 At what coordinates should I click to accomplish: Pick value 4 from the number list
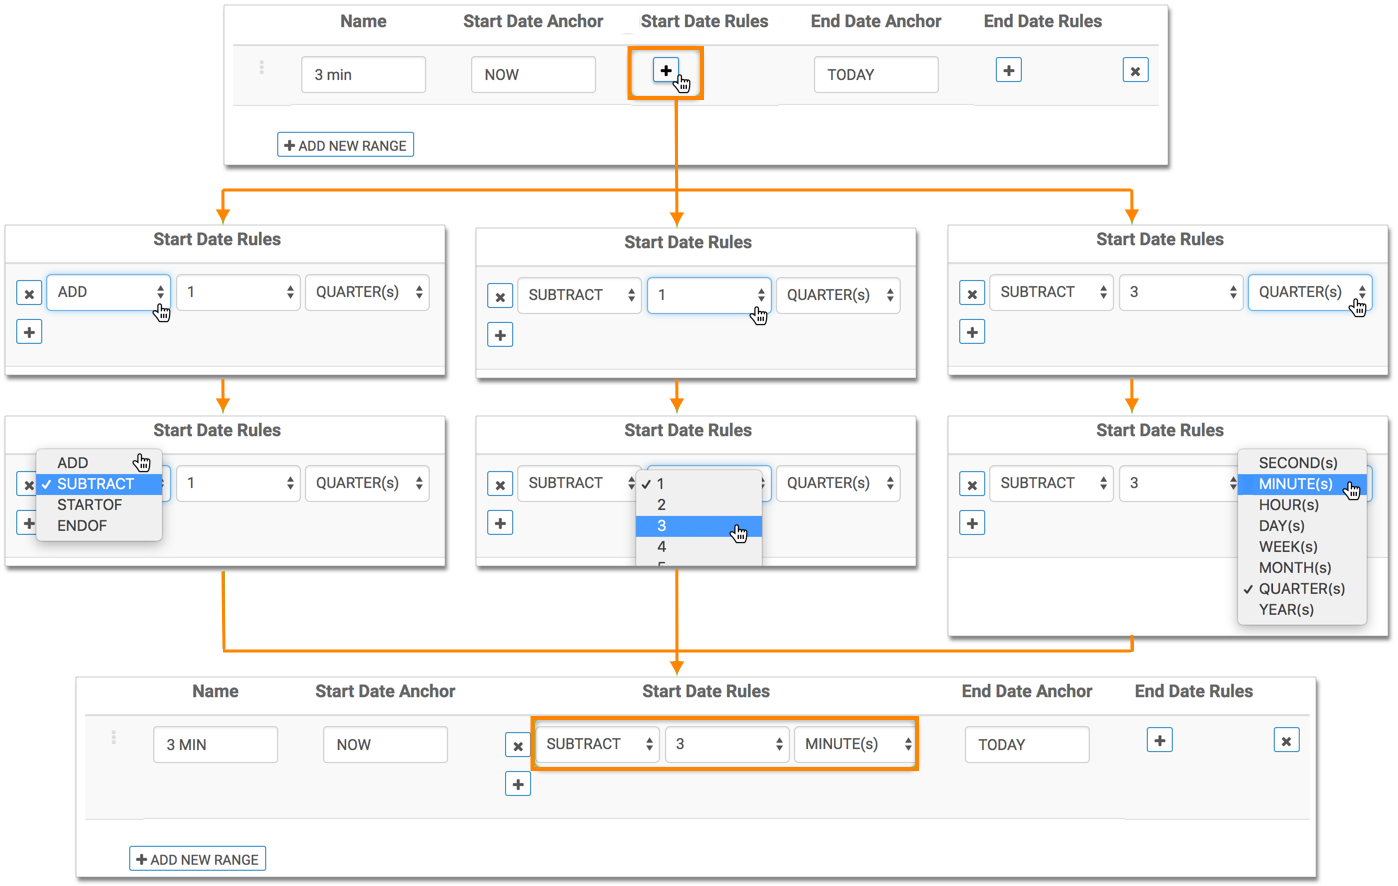[662, 547]
